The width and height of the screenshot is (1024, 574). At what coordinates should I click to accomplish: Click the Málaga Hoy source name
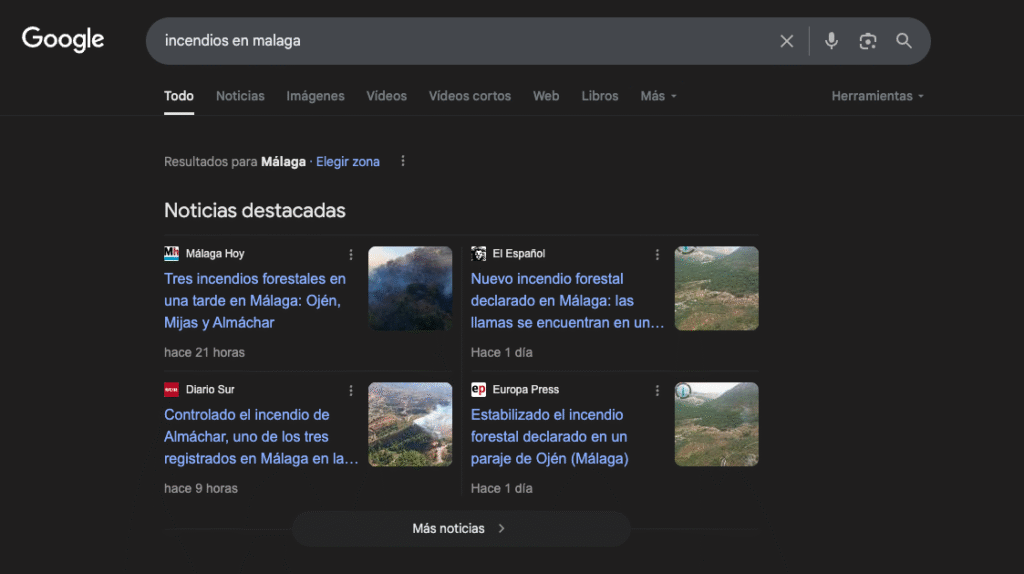click(215, 253)
